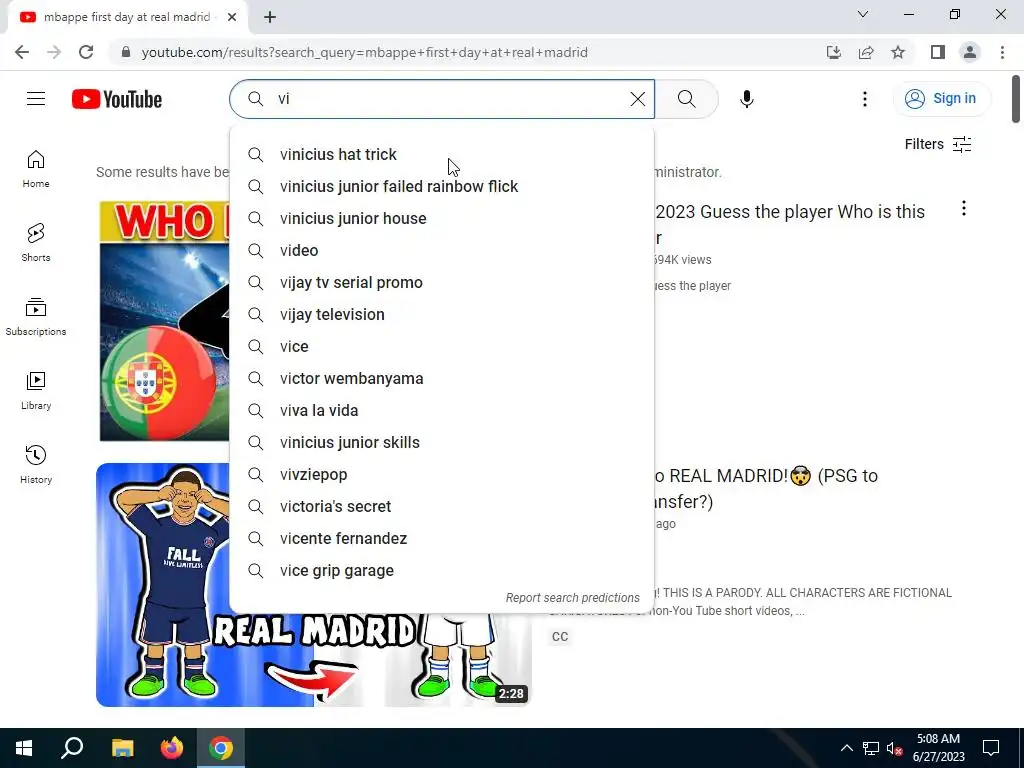Open the taskbar clock and date
The width and height of the screenshot is (1024, 768).
pos(938,748)
